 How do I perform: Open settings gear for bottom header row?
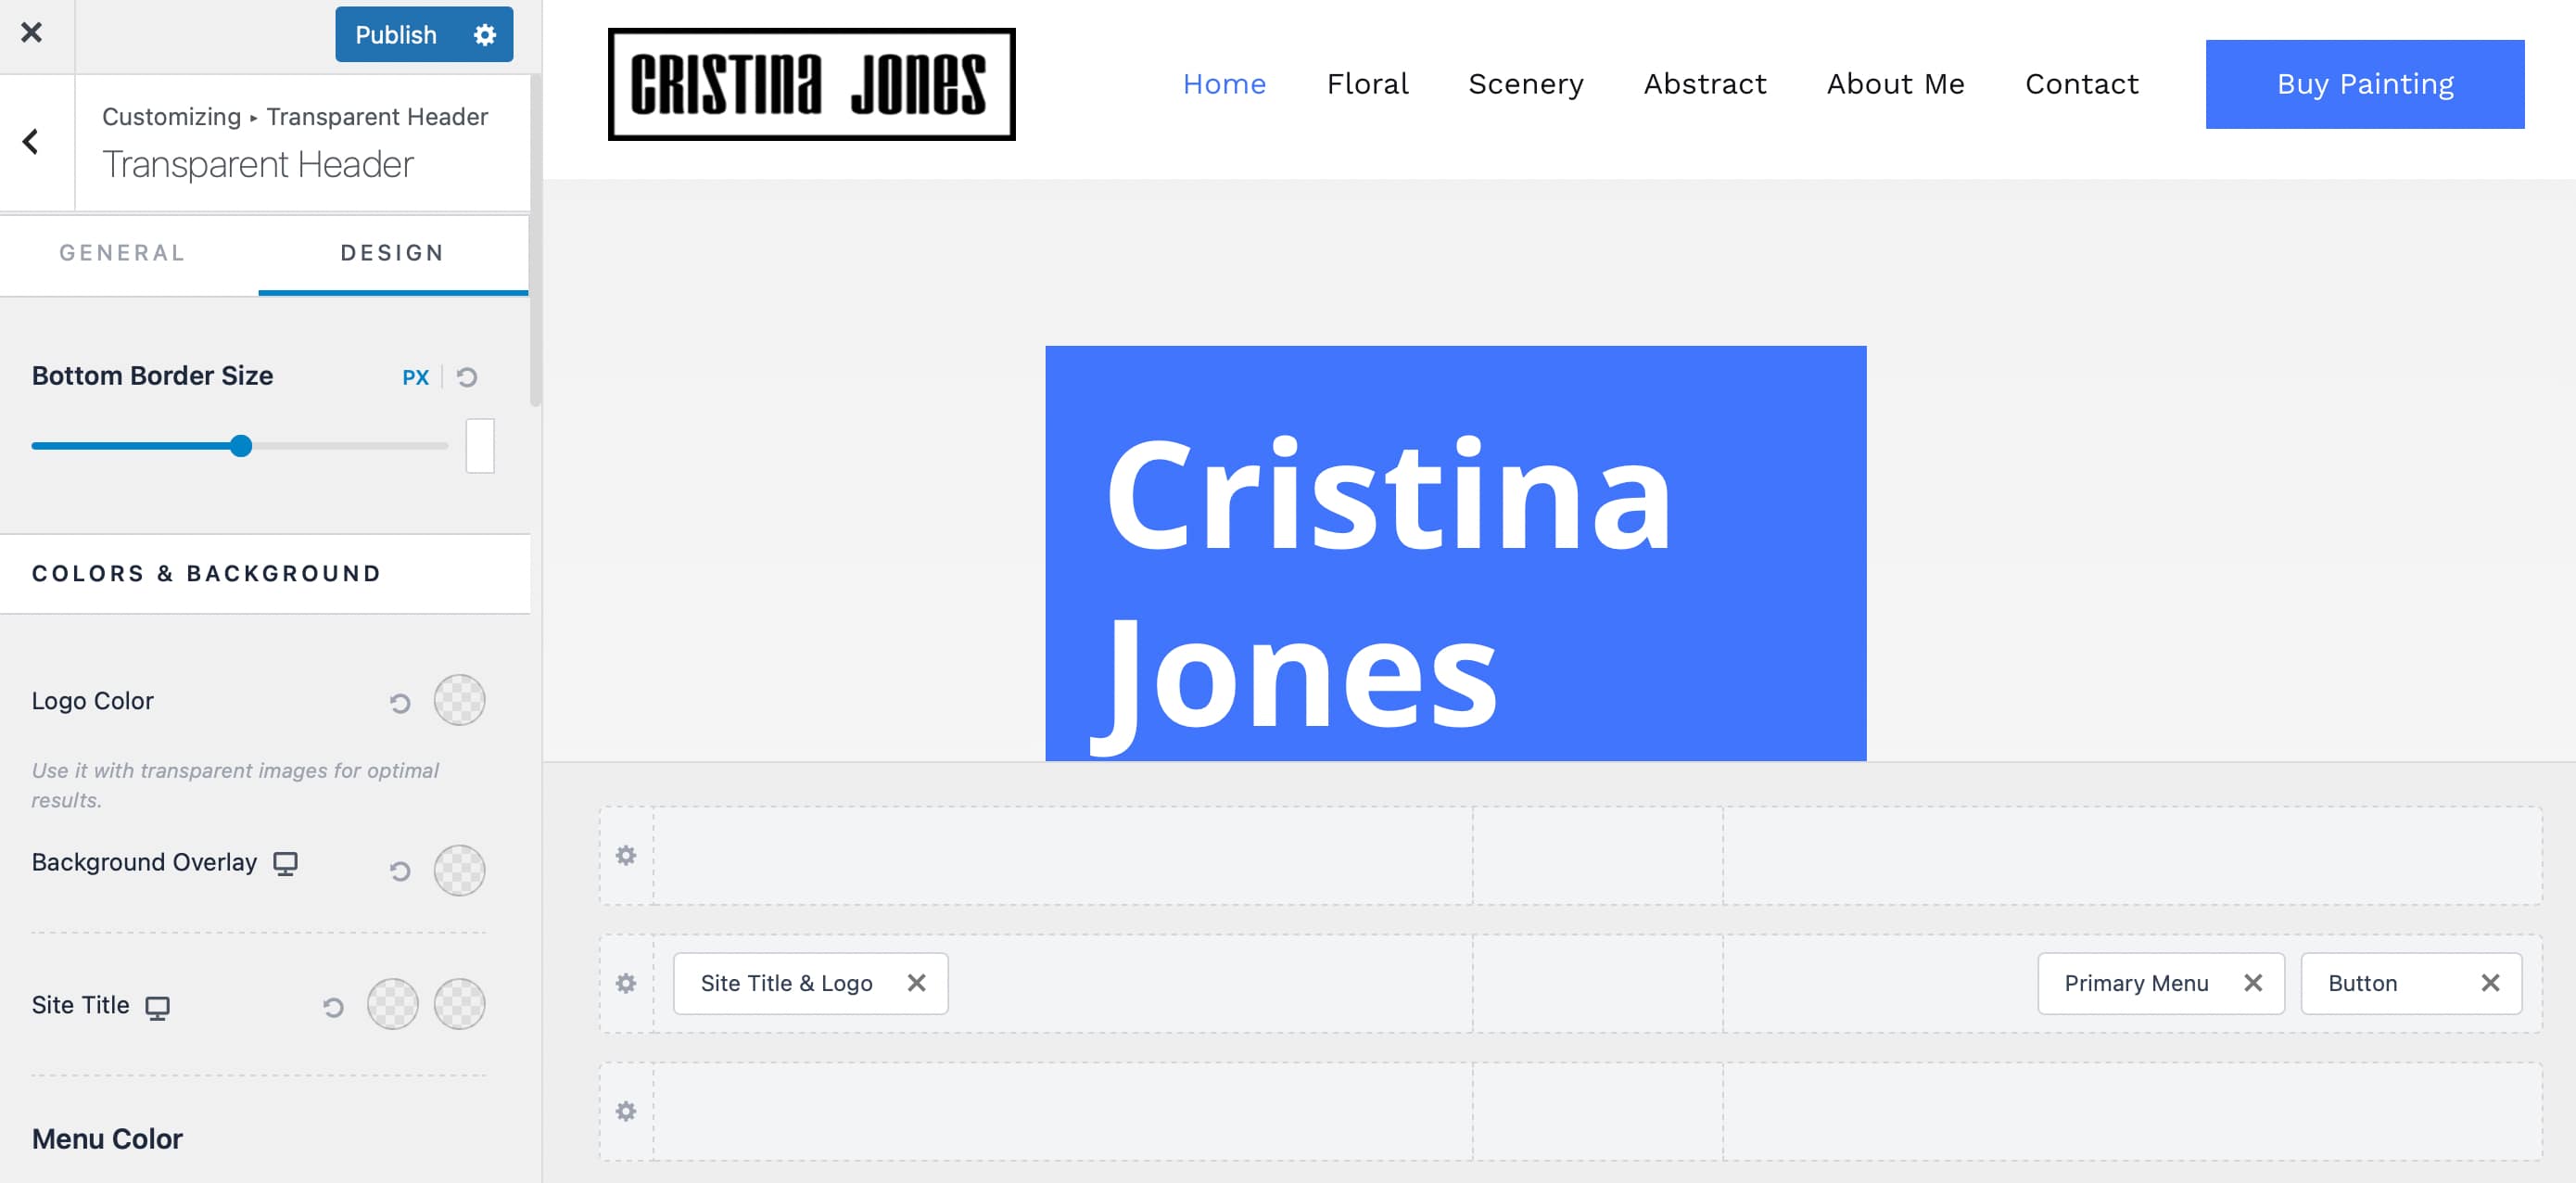coord(626,1112)
